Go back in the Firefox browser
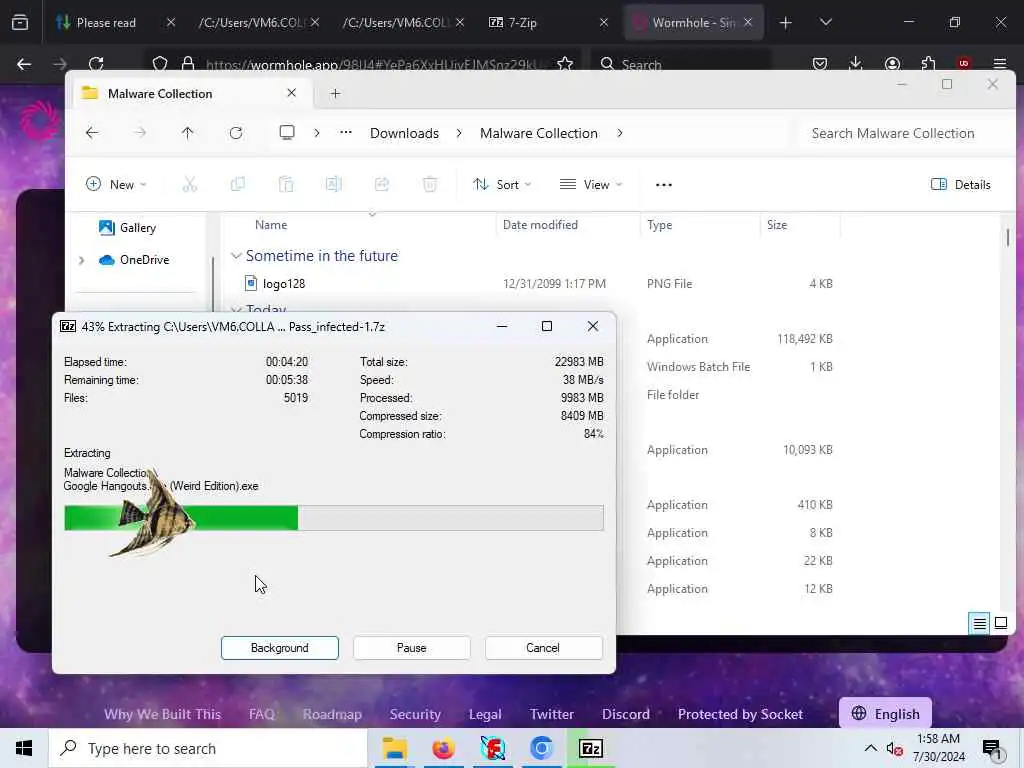This screenshot has width=1024, height=768. coord(24,64)
